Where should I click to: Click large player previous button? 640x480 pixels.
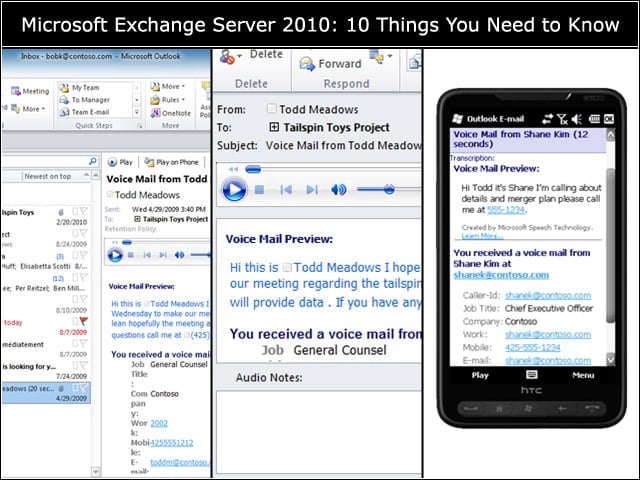(286, 189)
